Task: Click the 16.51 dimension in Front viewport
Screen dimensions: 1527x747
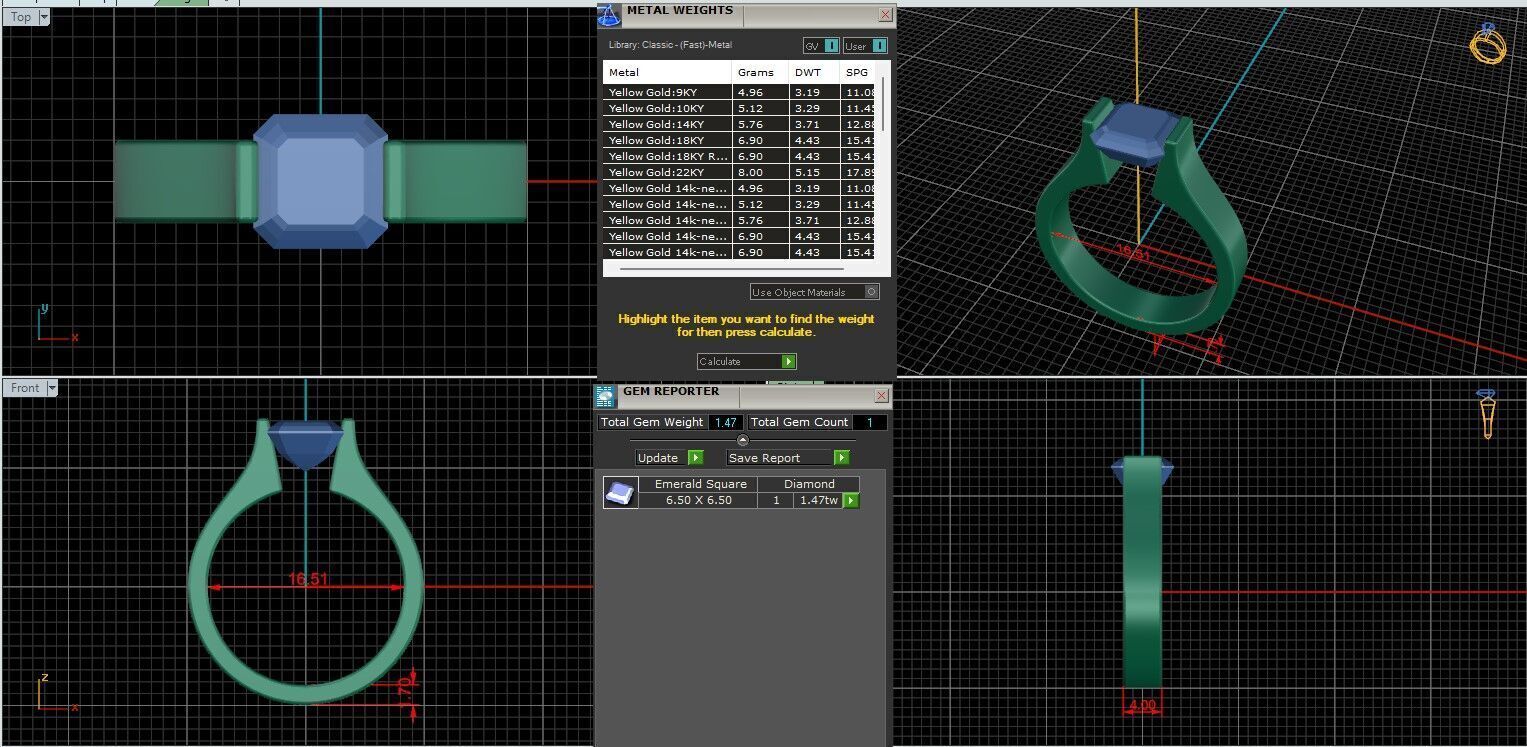Action: (308, 579)
